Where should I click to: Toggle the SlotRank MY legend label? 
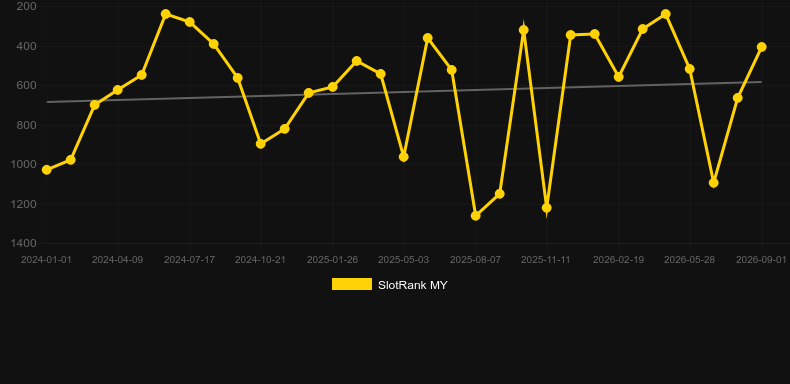[x=413, y=285]
